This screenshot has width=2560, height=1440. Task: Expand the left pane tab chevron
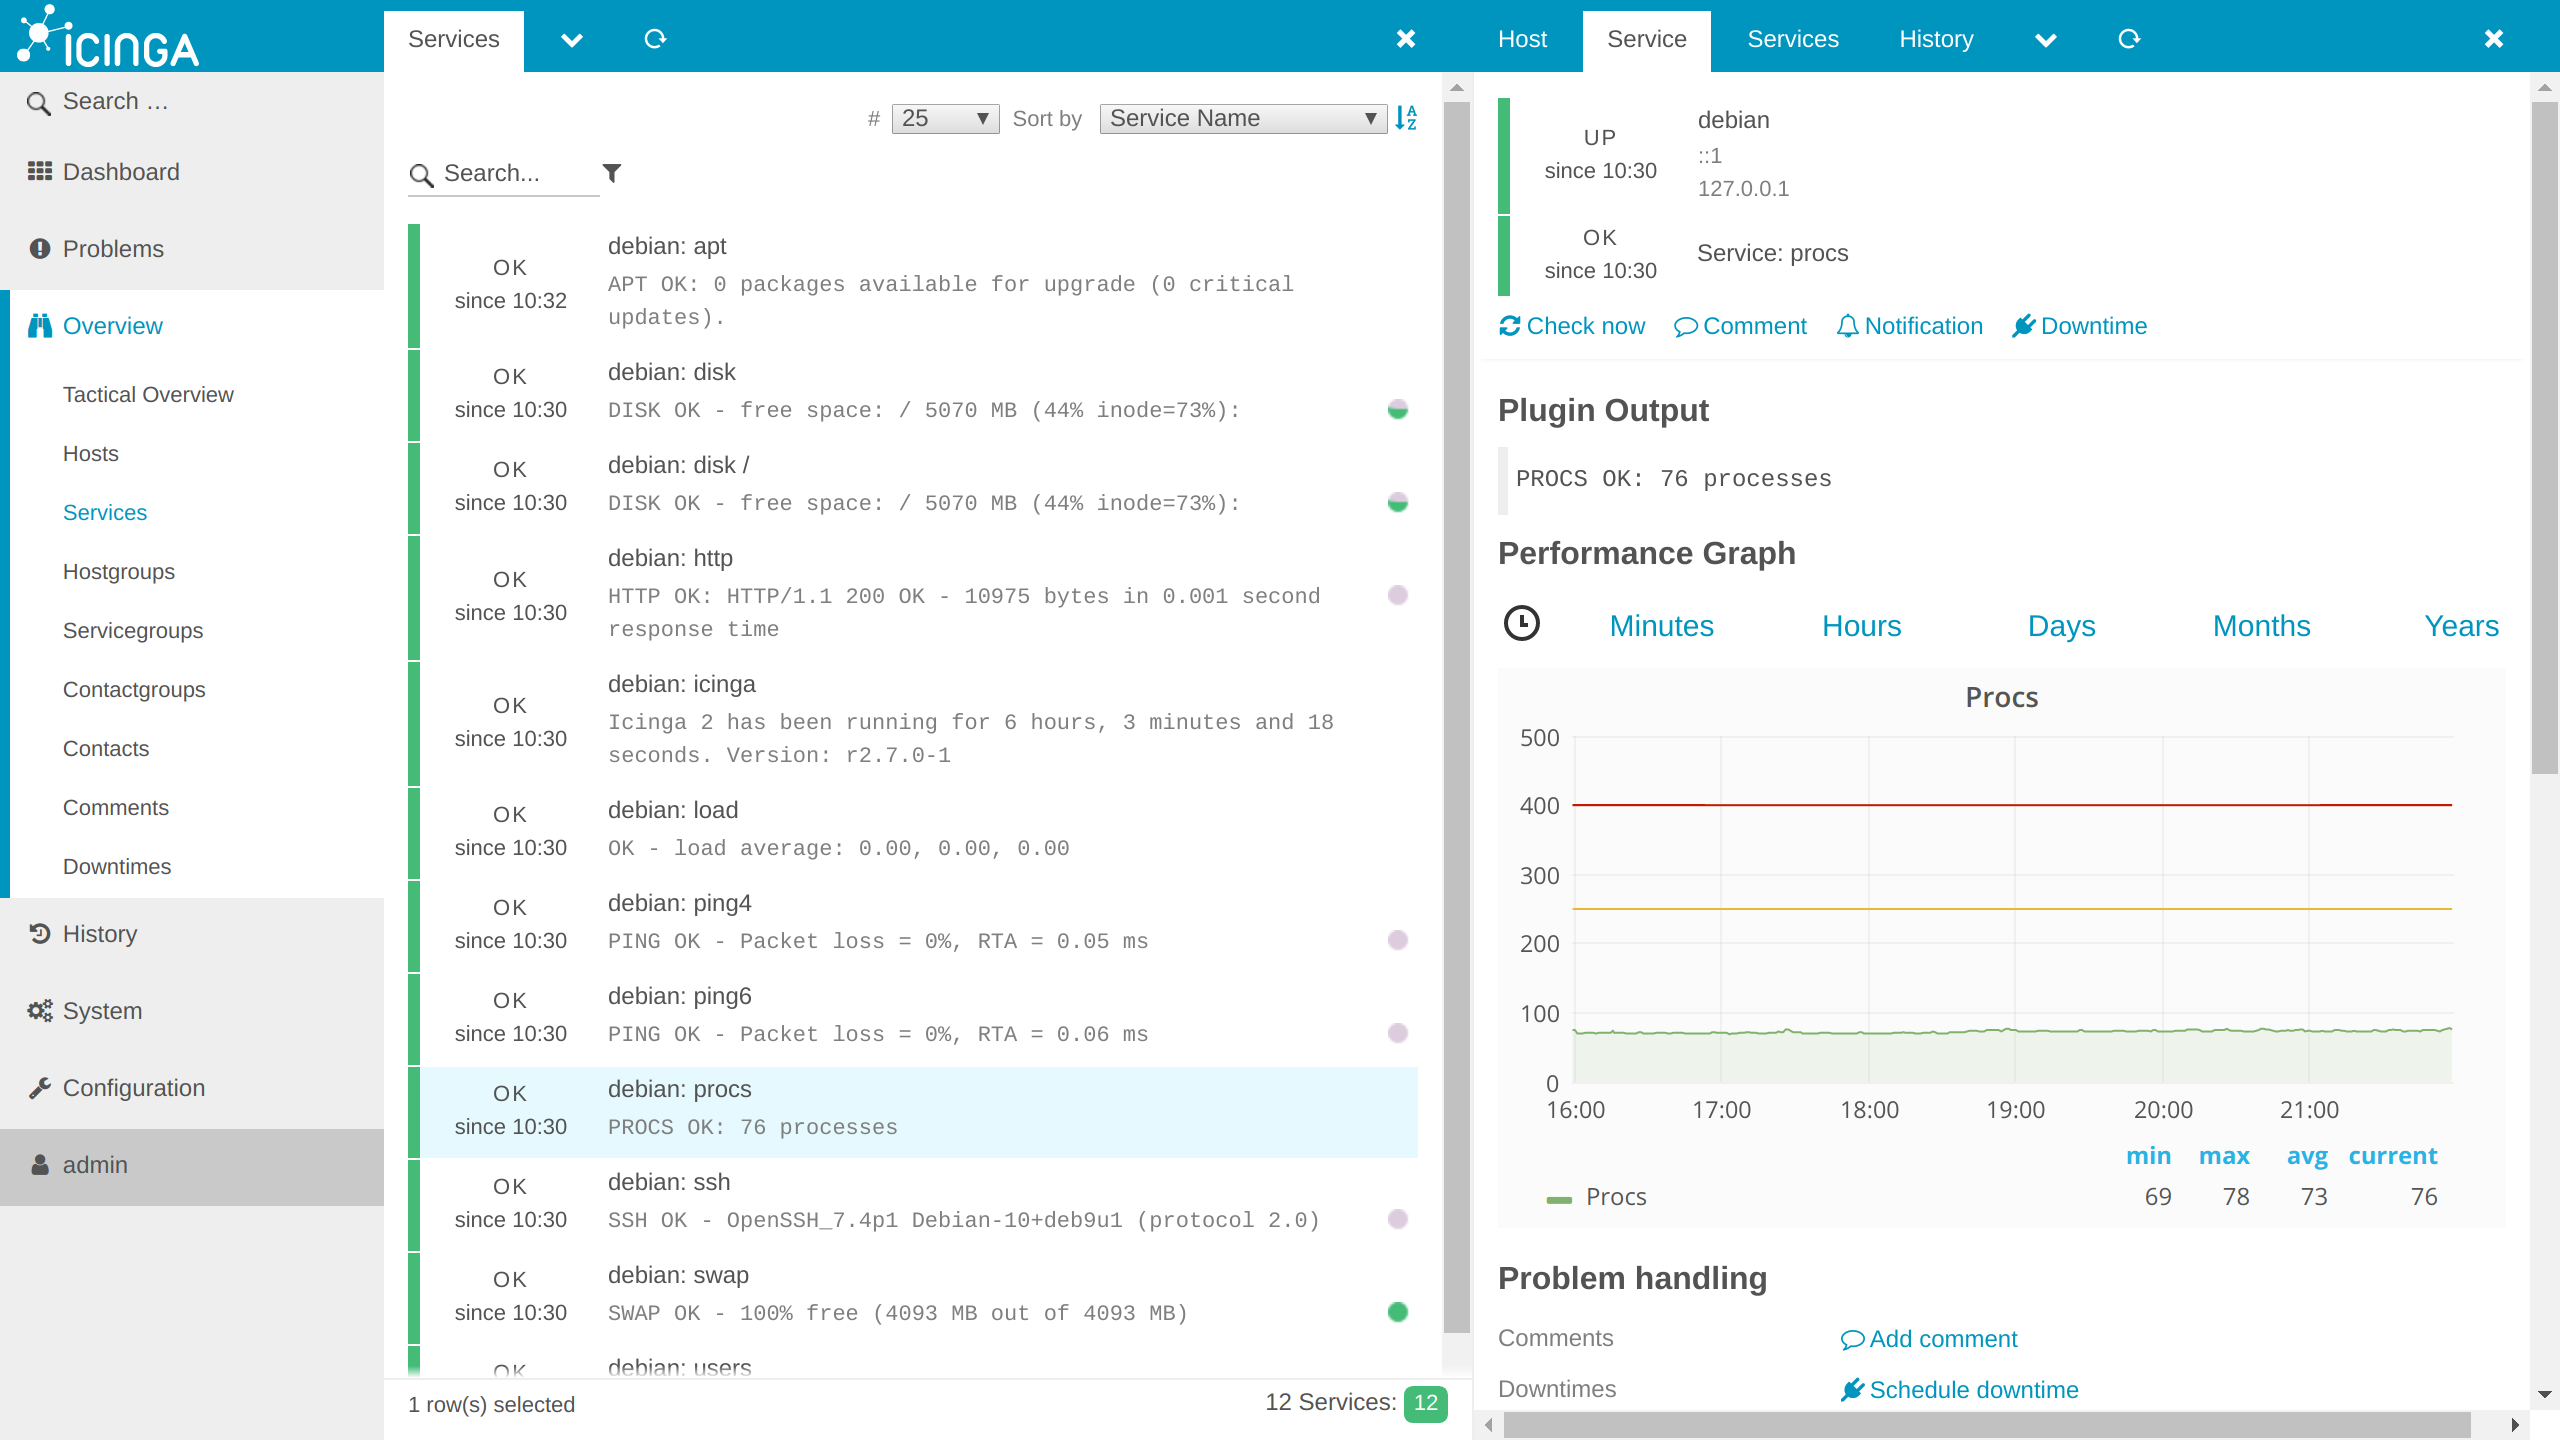571,40
